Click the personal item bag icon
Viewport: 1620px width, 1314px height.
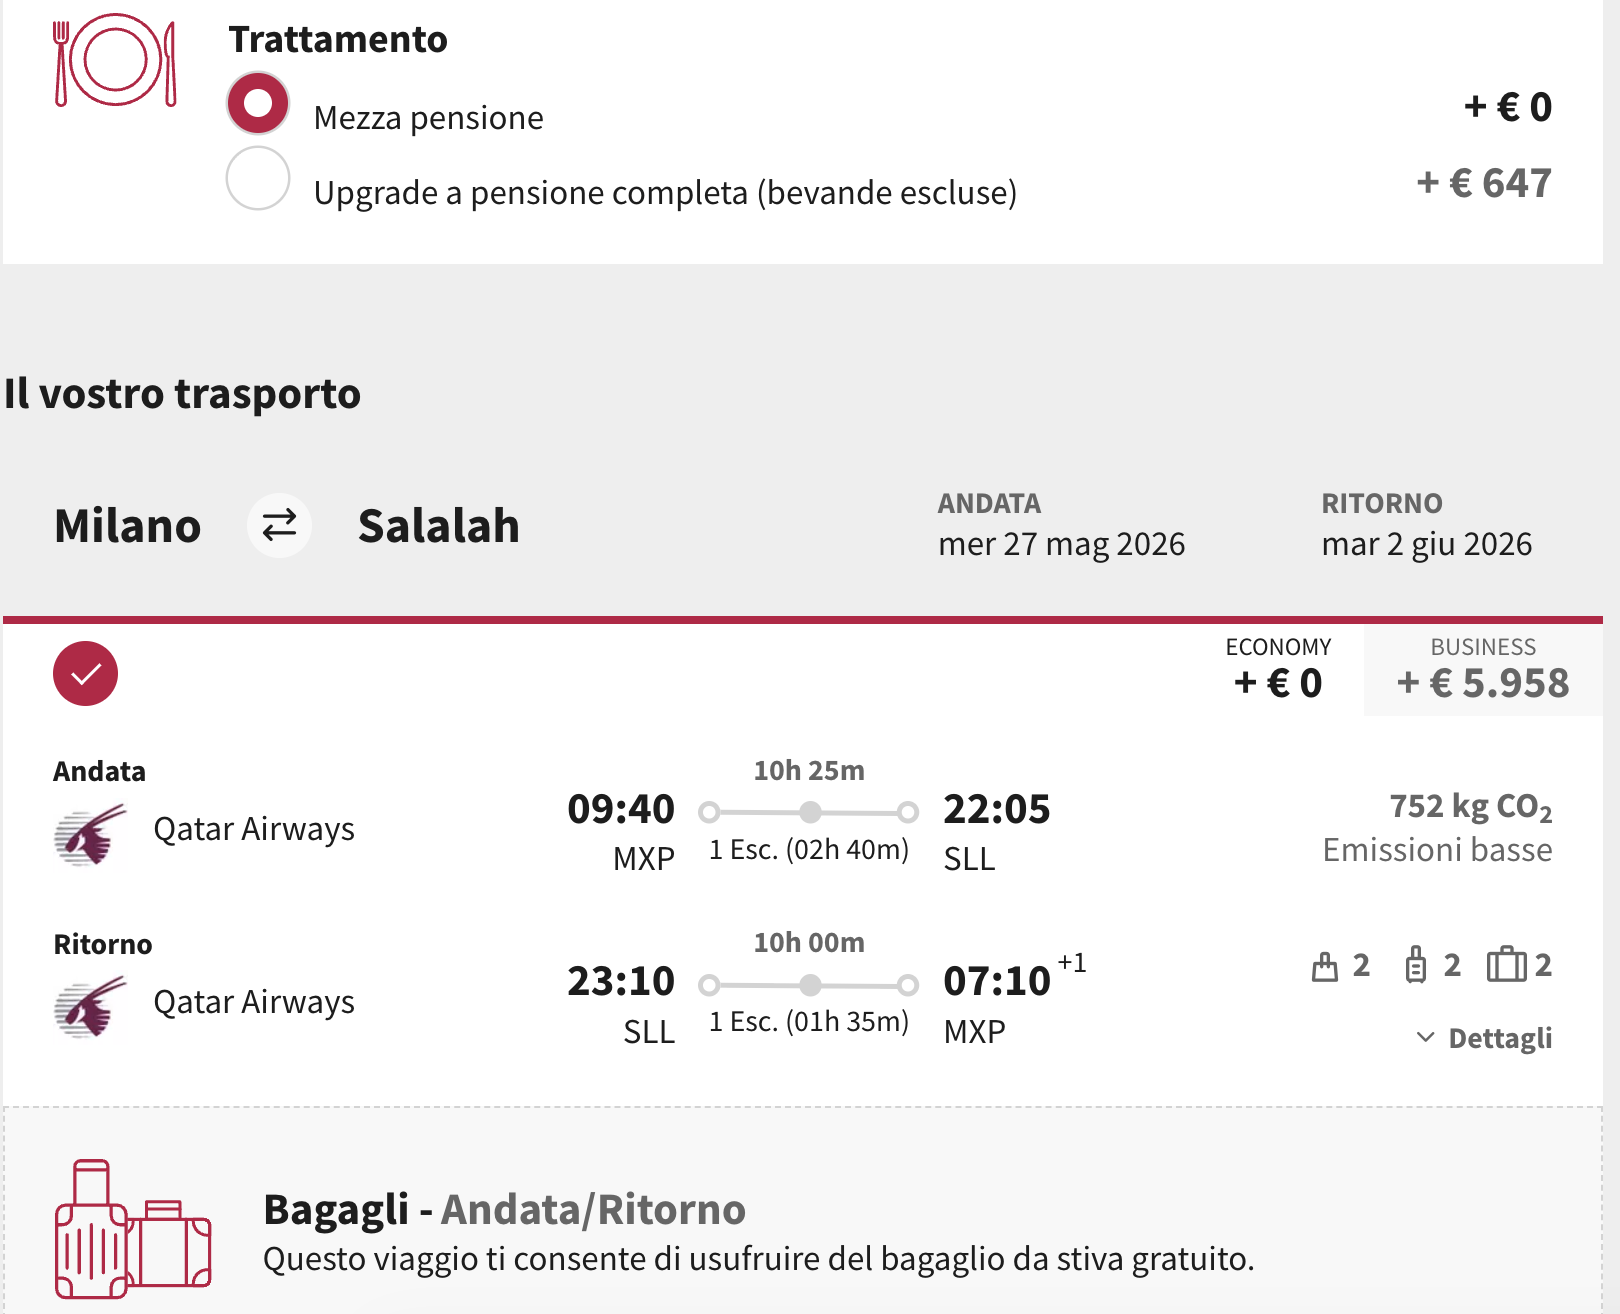coord(1325,966)
